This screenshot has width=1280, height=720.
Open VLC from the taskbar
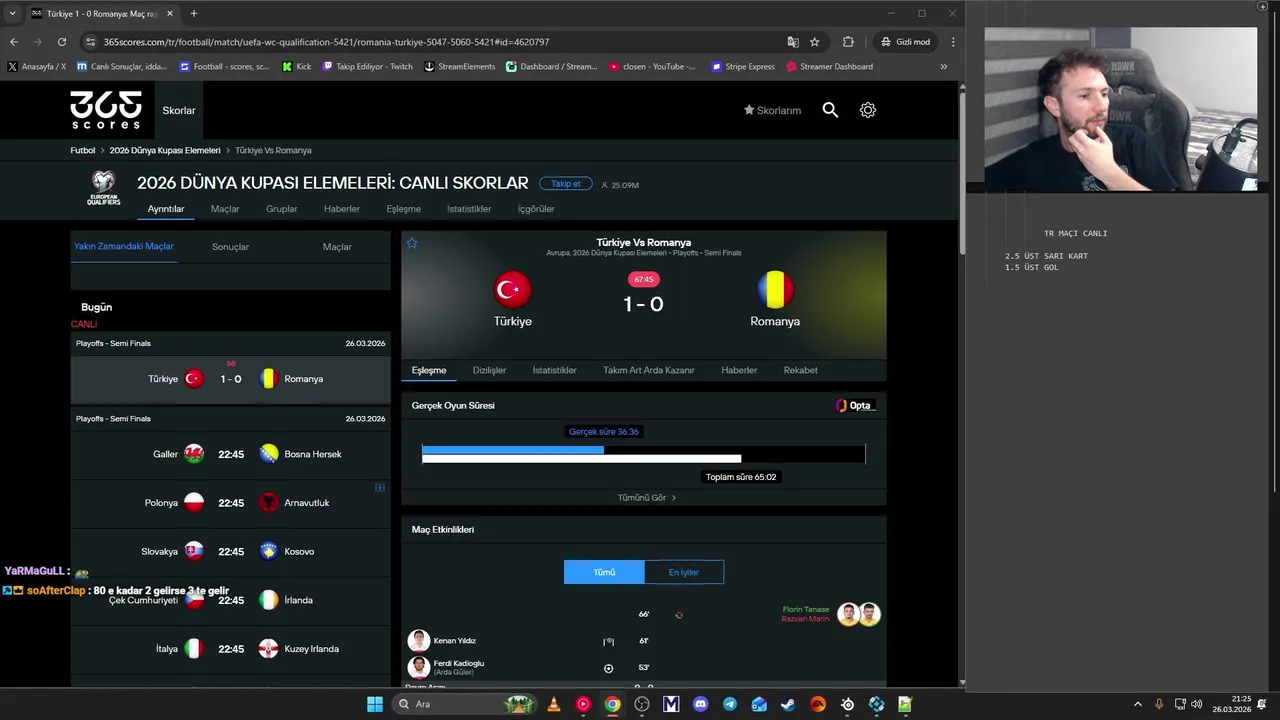coord(554,704)
